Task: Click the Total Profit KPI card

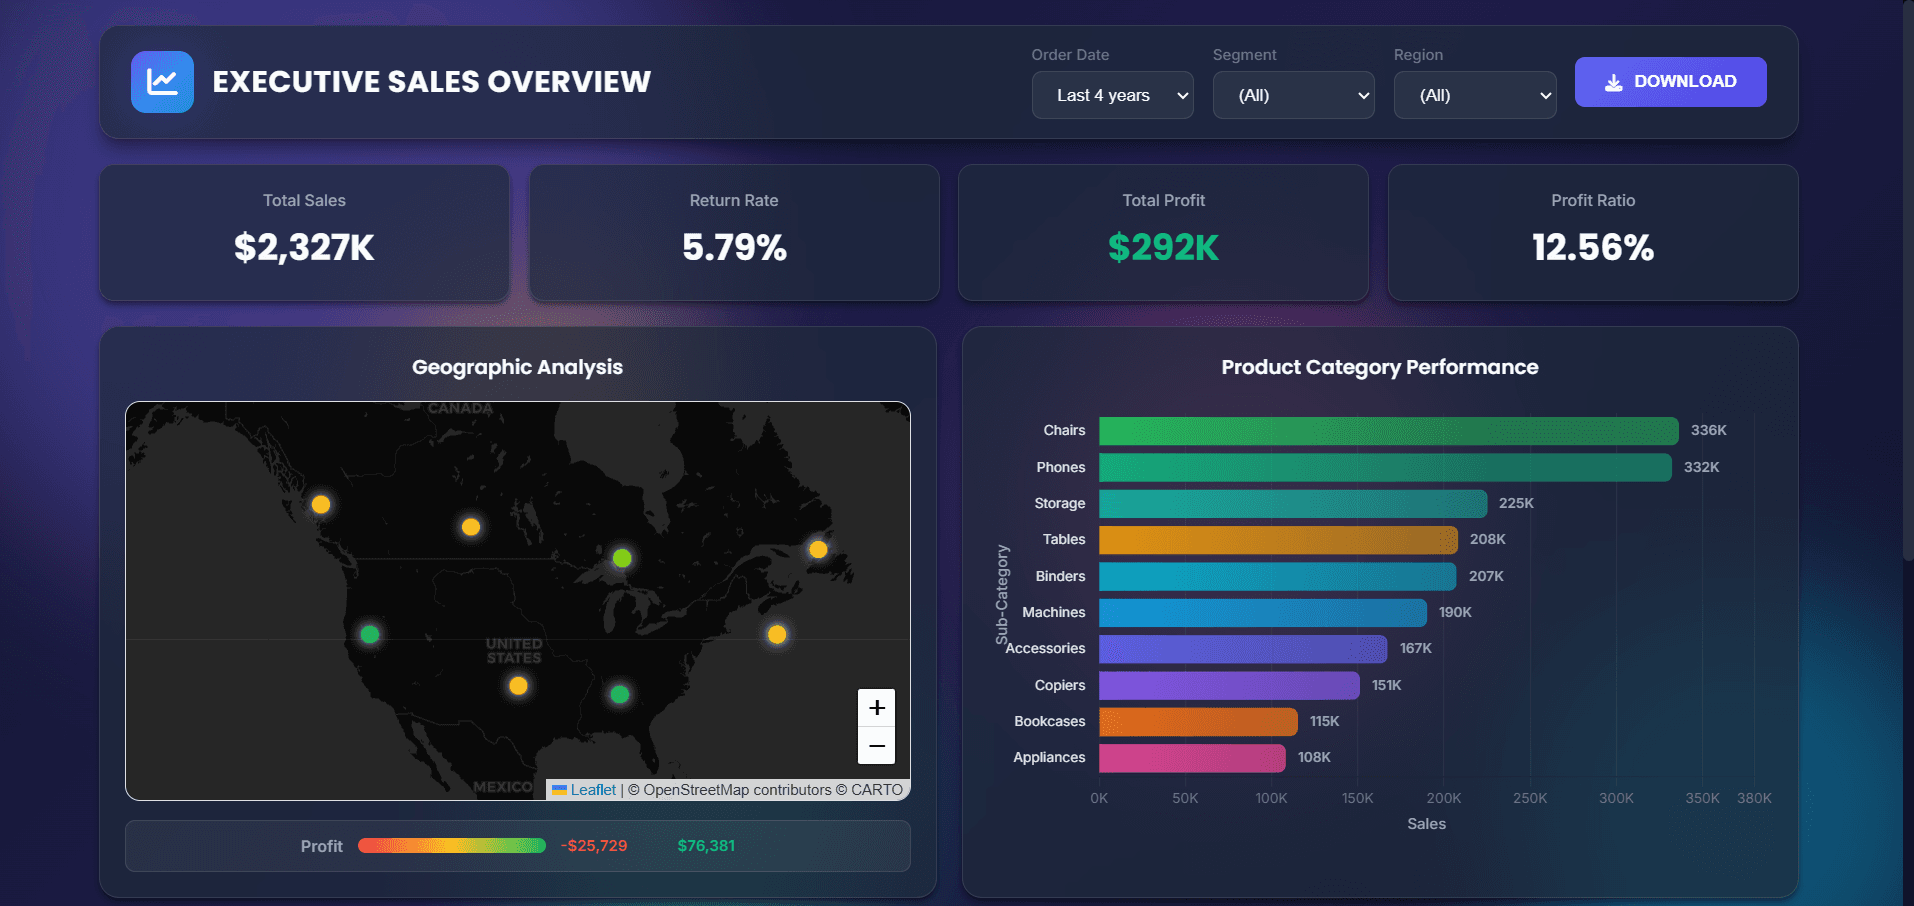Action: coord(1163,233)
